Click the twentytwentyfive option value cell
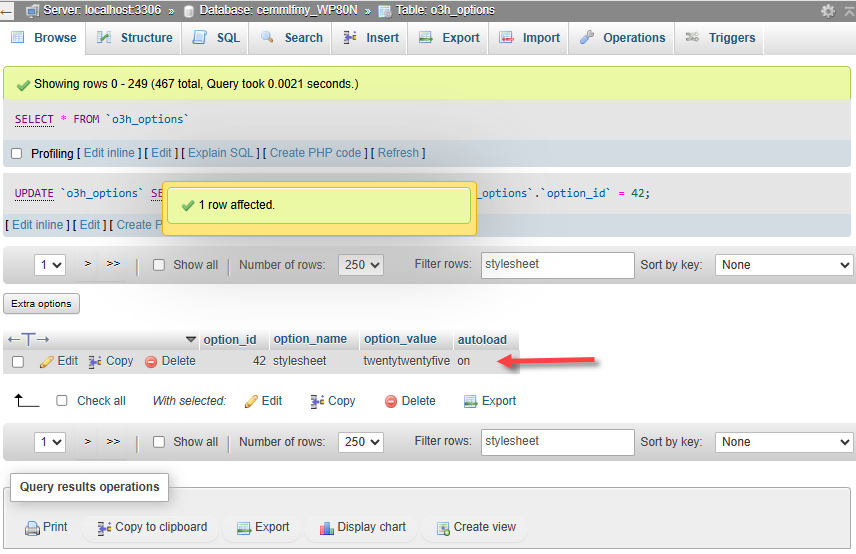 coord(407,361)
